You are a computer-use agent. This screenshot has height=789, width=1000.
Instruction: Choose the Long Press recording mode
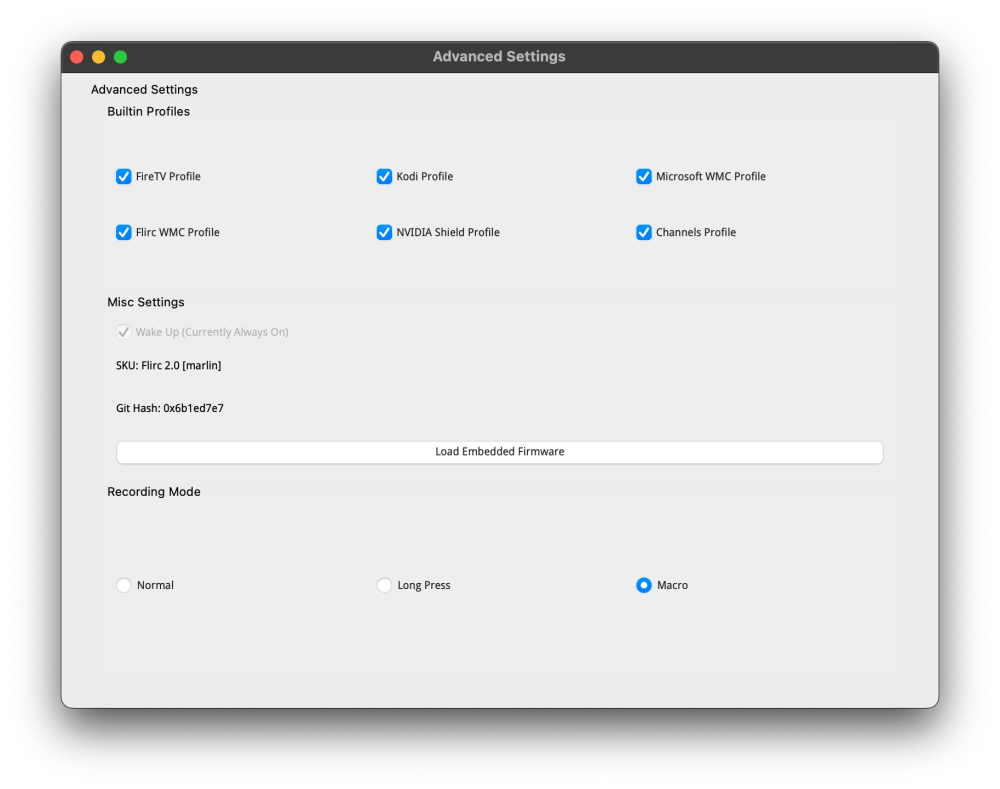[384, 585]
